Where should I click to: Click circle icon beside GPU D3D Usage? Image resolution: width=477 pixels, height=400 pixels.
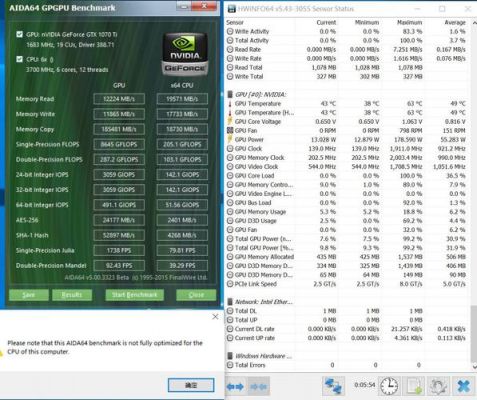pos(230,221)
